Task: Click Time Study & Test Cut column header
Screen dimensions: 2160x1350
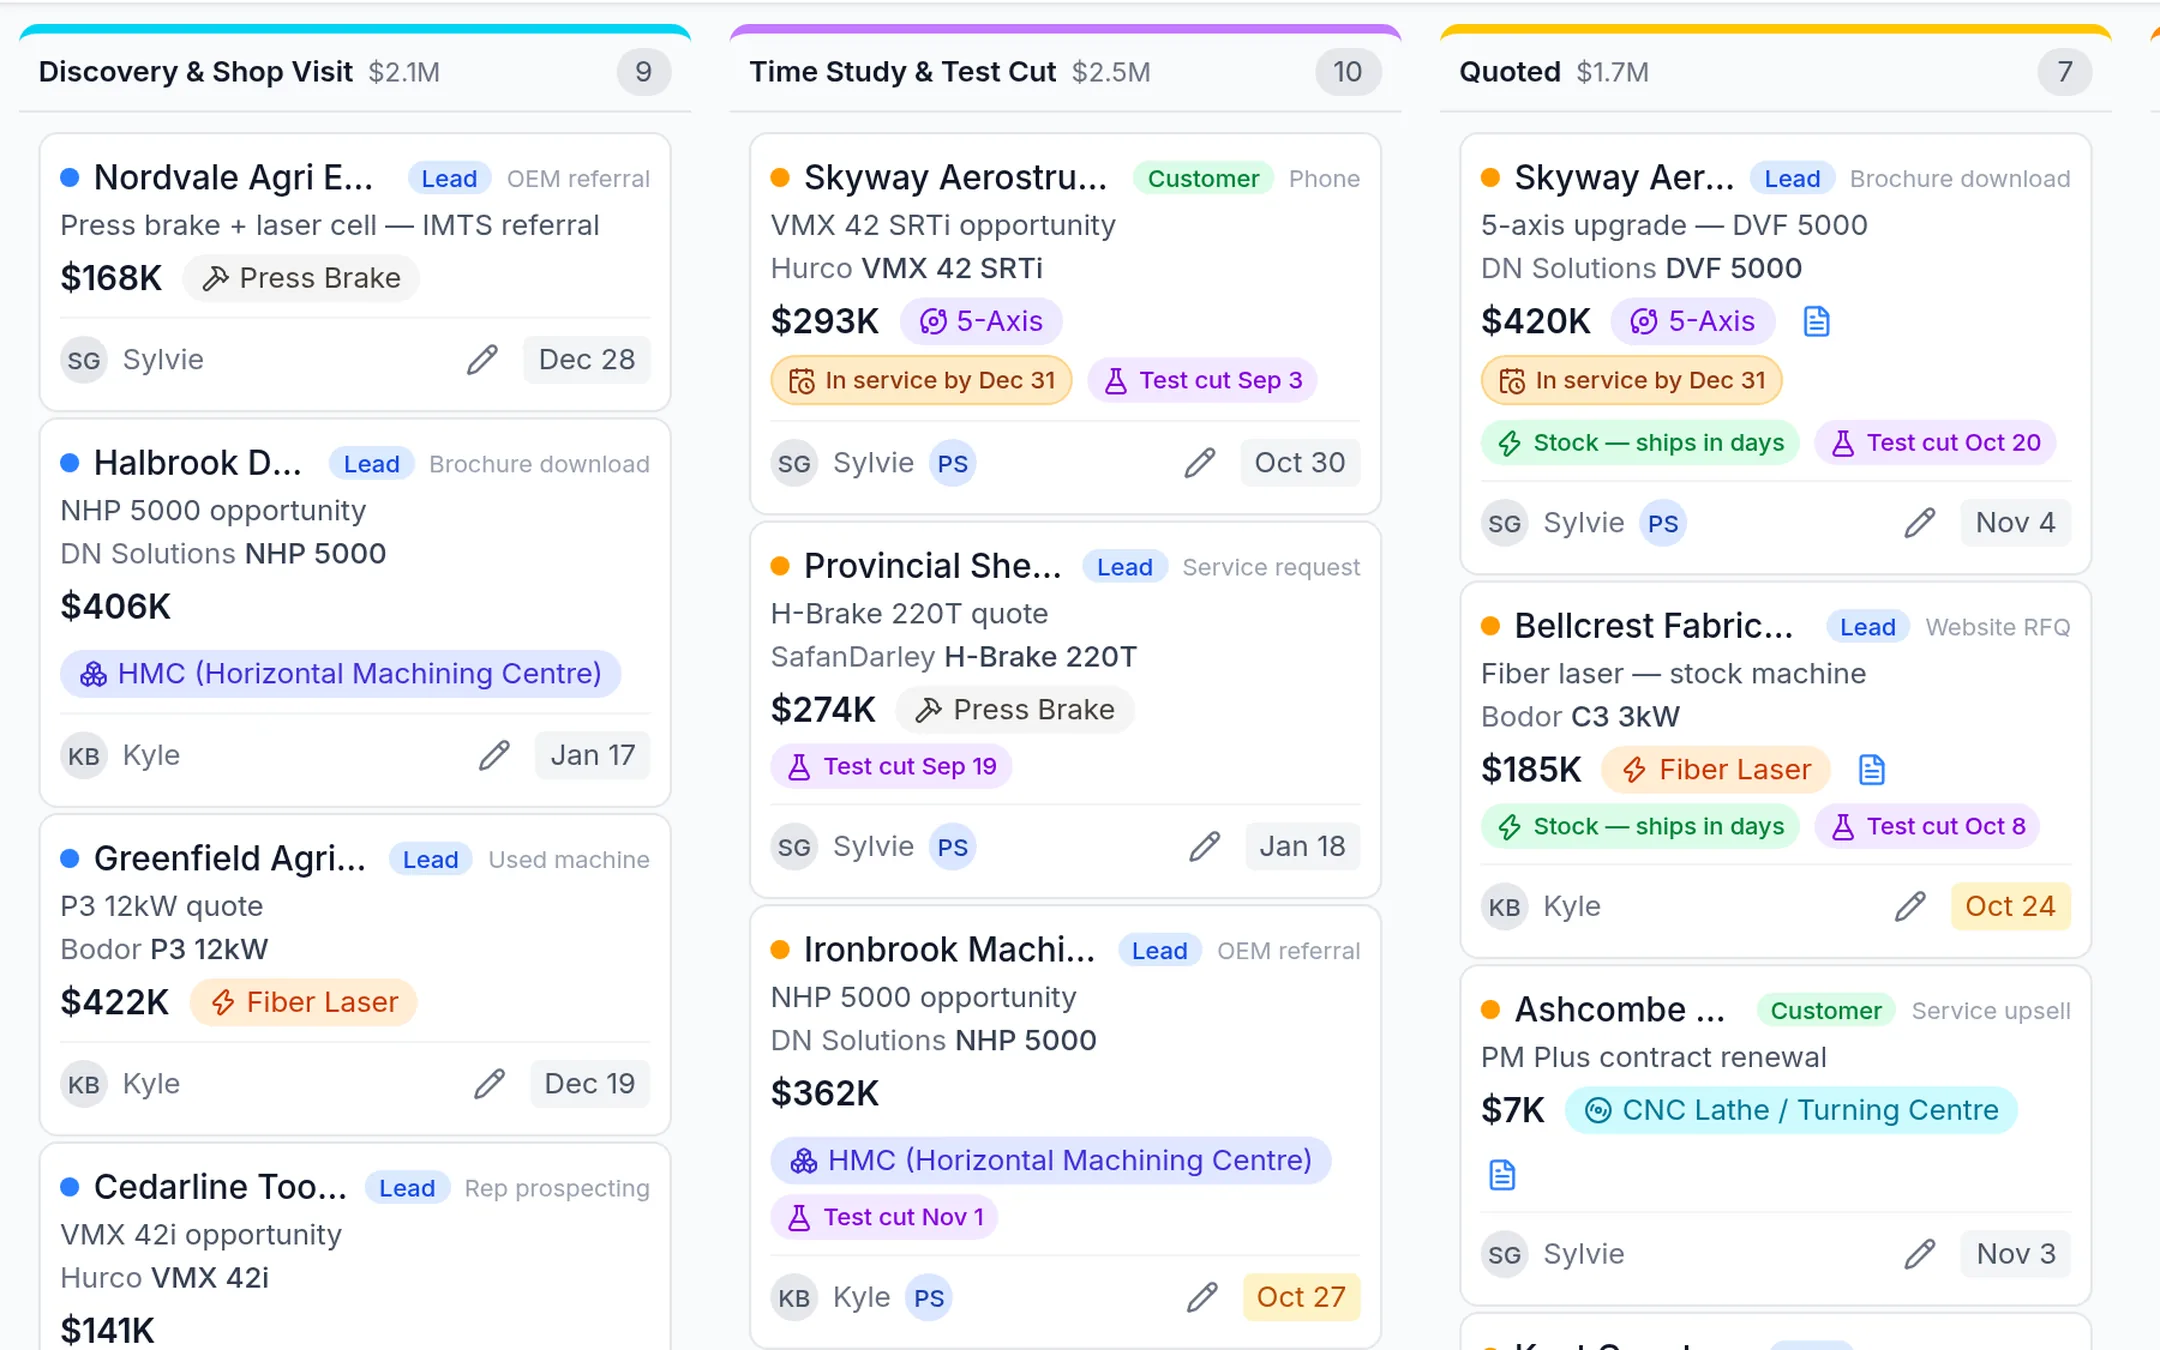Action: [x=1065, y=72]
